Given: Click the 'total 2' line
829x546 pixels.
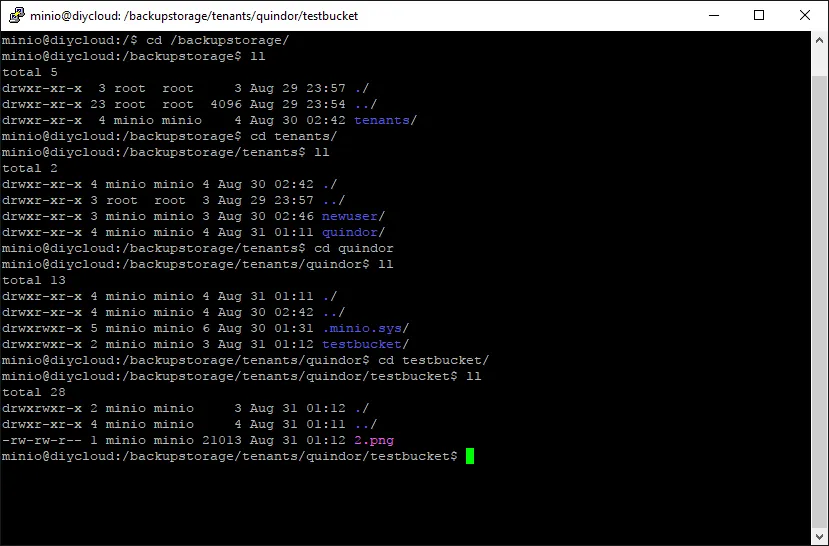Looking at the screenshot, I should pyautogui.click(x=30, y=169).
